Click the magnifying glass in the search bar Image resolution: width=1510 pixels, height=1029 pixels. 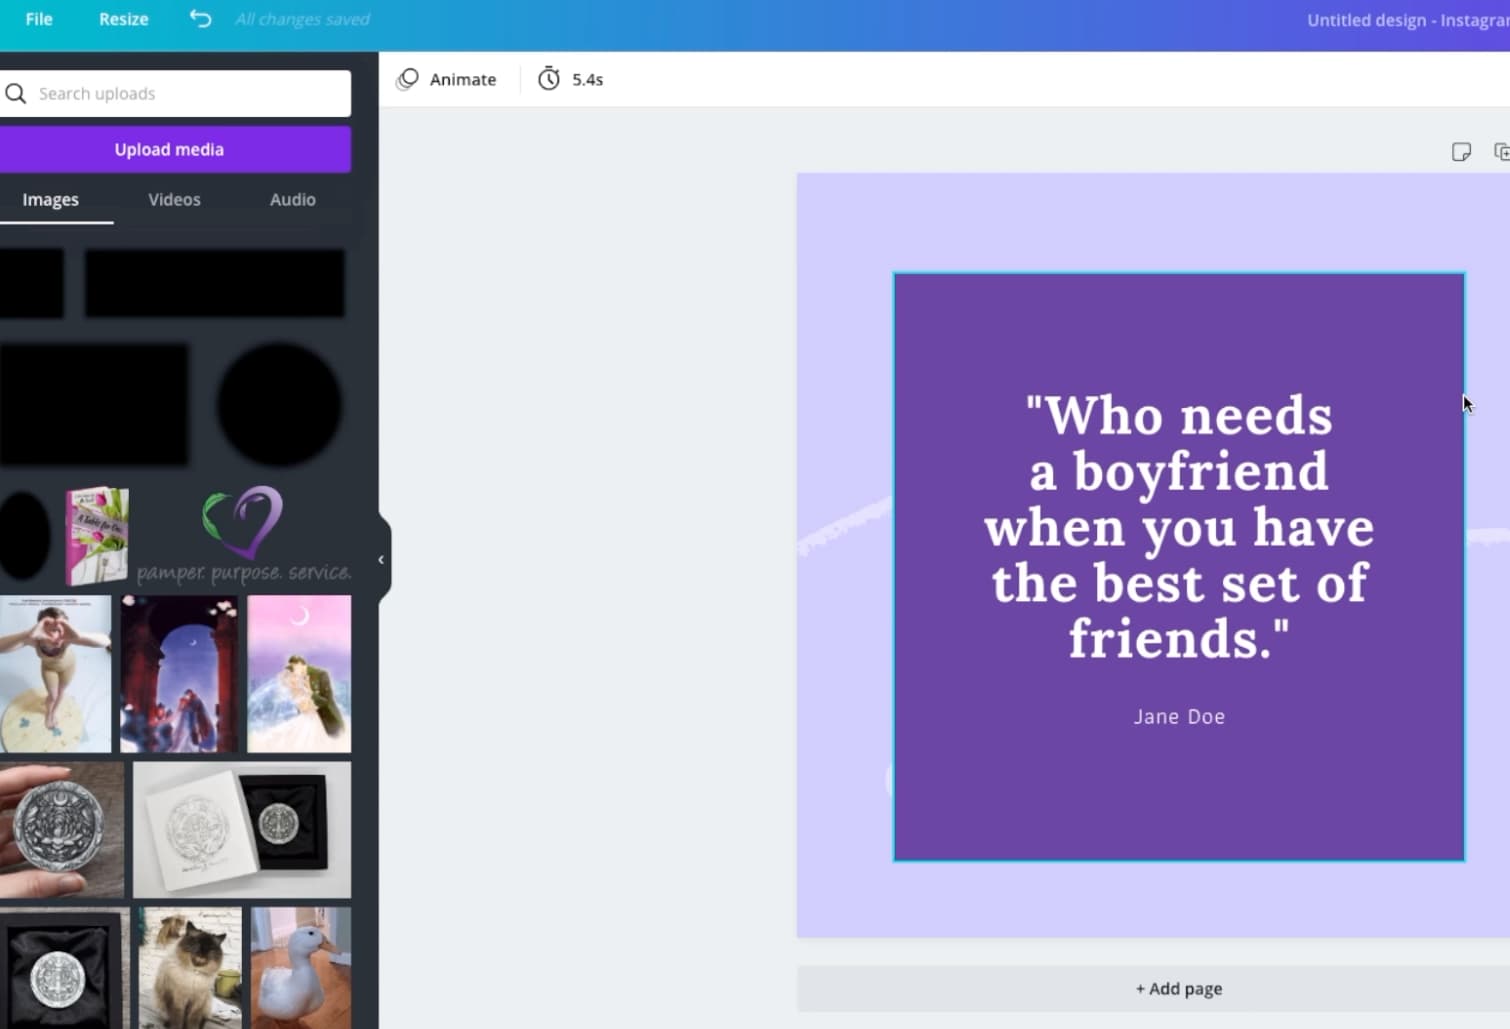[16, 93]
